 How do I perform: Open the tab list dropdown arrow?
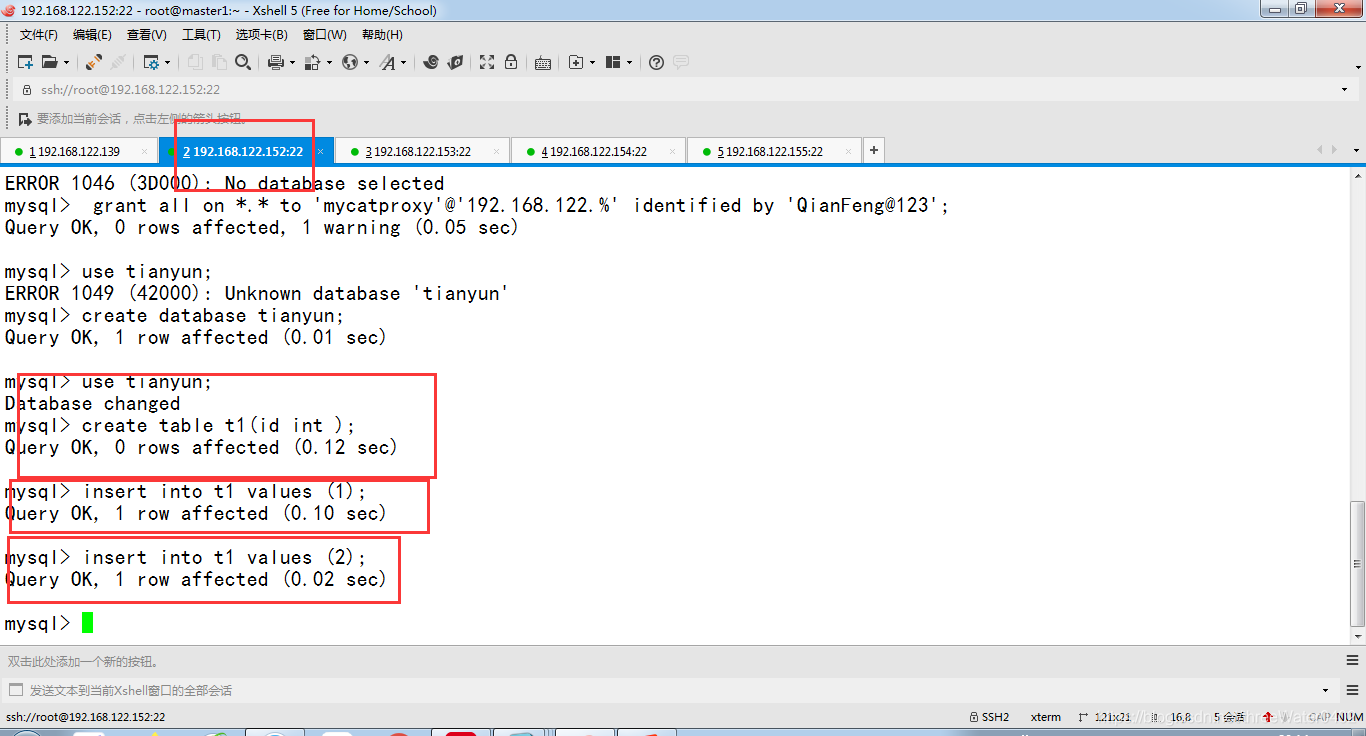click(1356, 150)
